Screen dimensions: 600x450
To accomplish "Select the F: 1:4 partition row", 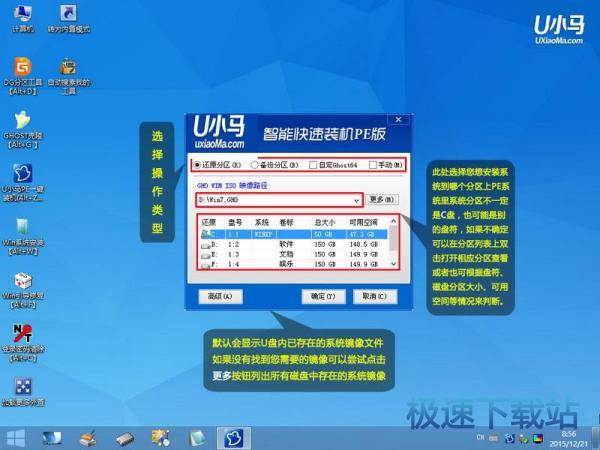I will (294, 264).
